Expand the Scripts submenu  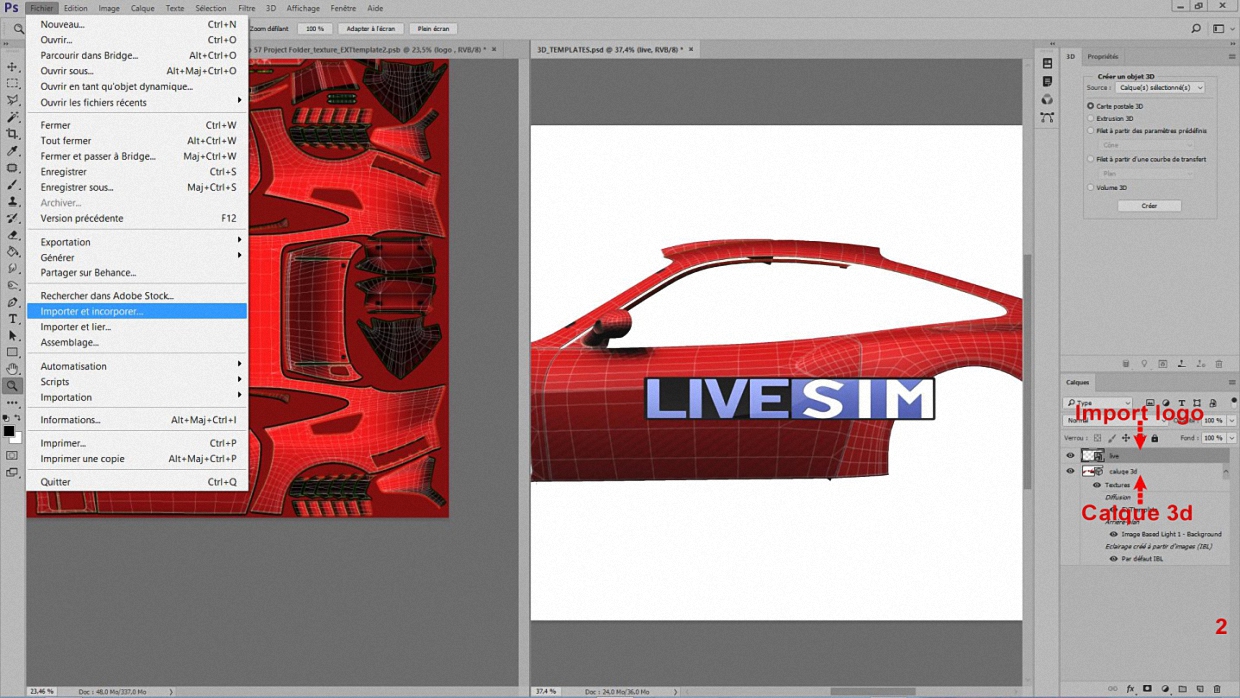click(137, 382)
